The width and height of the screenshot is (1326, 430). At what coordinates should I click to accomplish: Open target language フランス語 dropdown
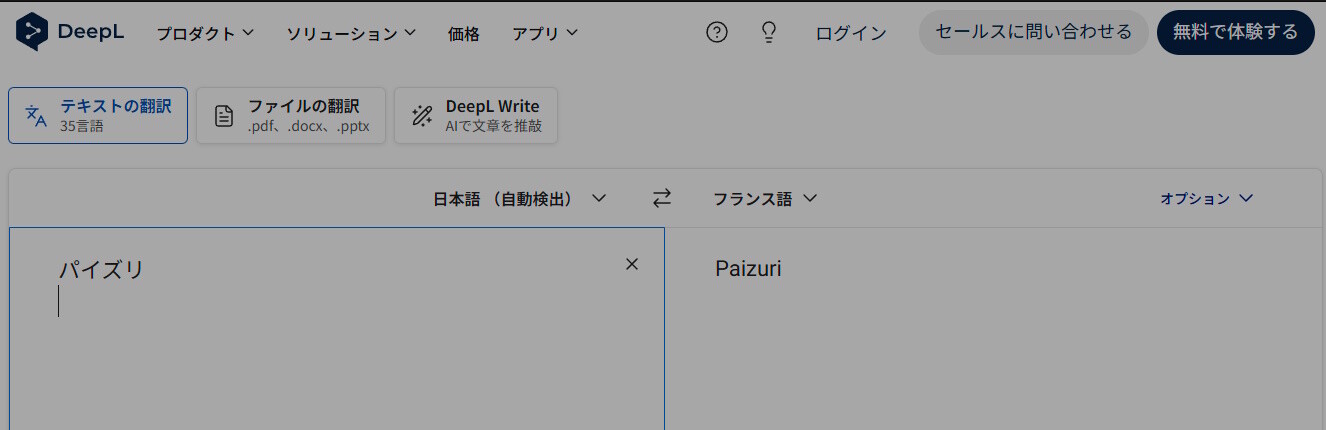pos(766,198)
